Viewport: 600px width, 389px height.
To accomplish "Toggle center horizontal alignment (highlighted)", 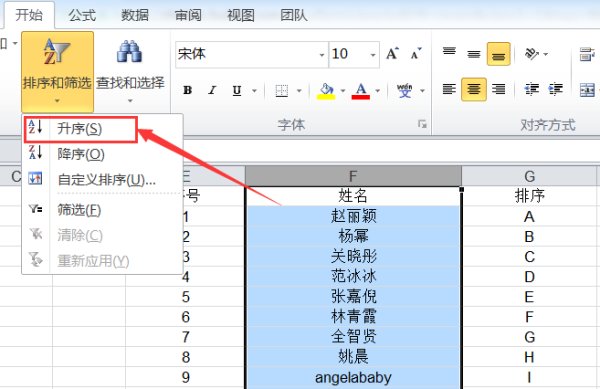I will [x=474, y=90].
